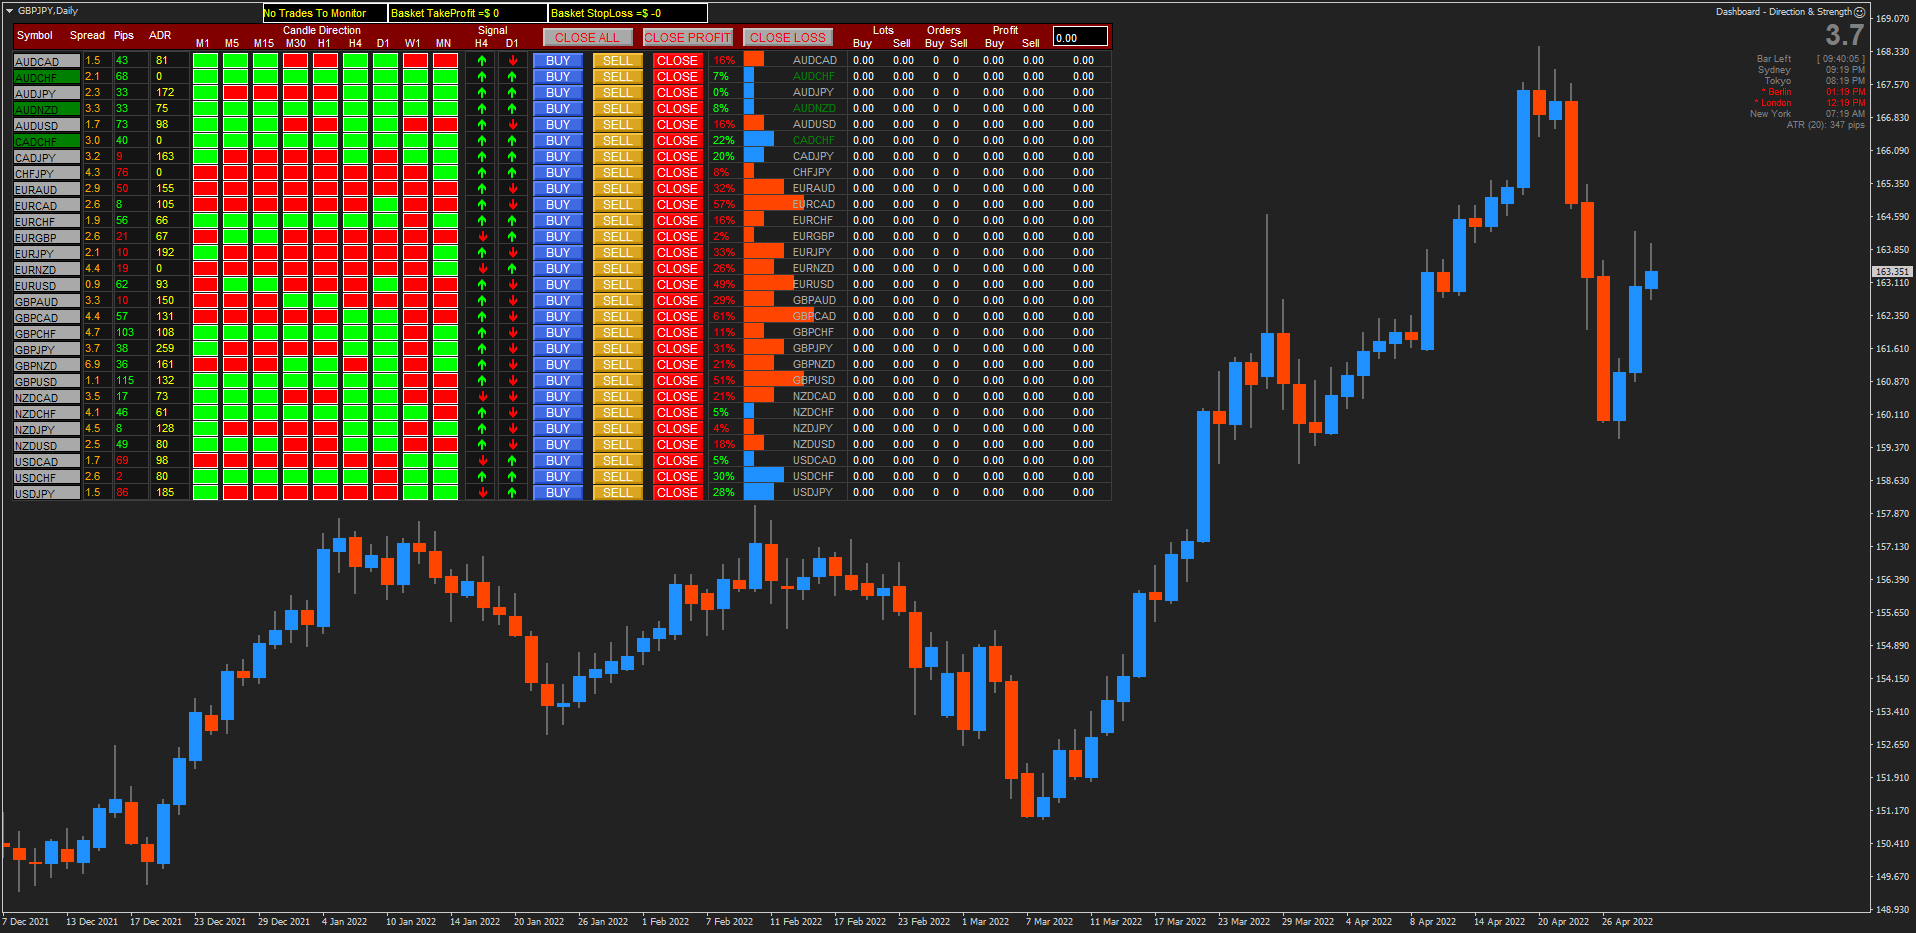Hit BUY in the USDJPY row
The image size is (1916, 933).
coord(558,493)
